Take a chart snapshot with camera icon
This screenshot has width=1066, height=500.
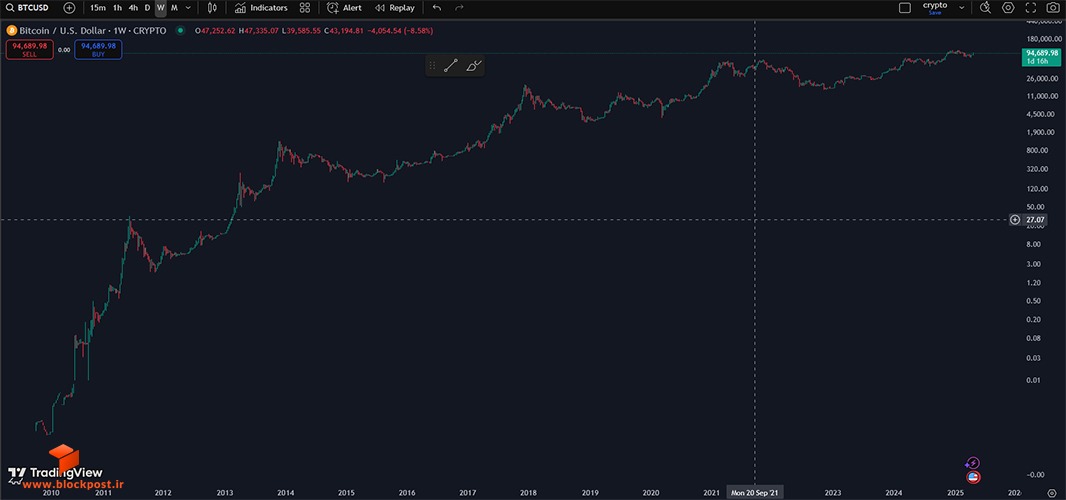(x=1053, y=8)
